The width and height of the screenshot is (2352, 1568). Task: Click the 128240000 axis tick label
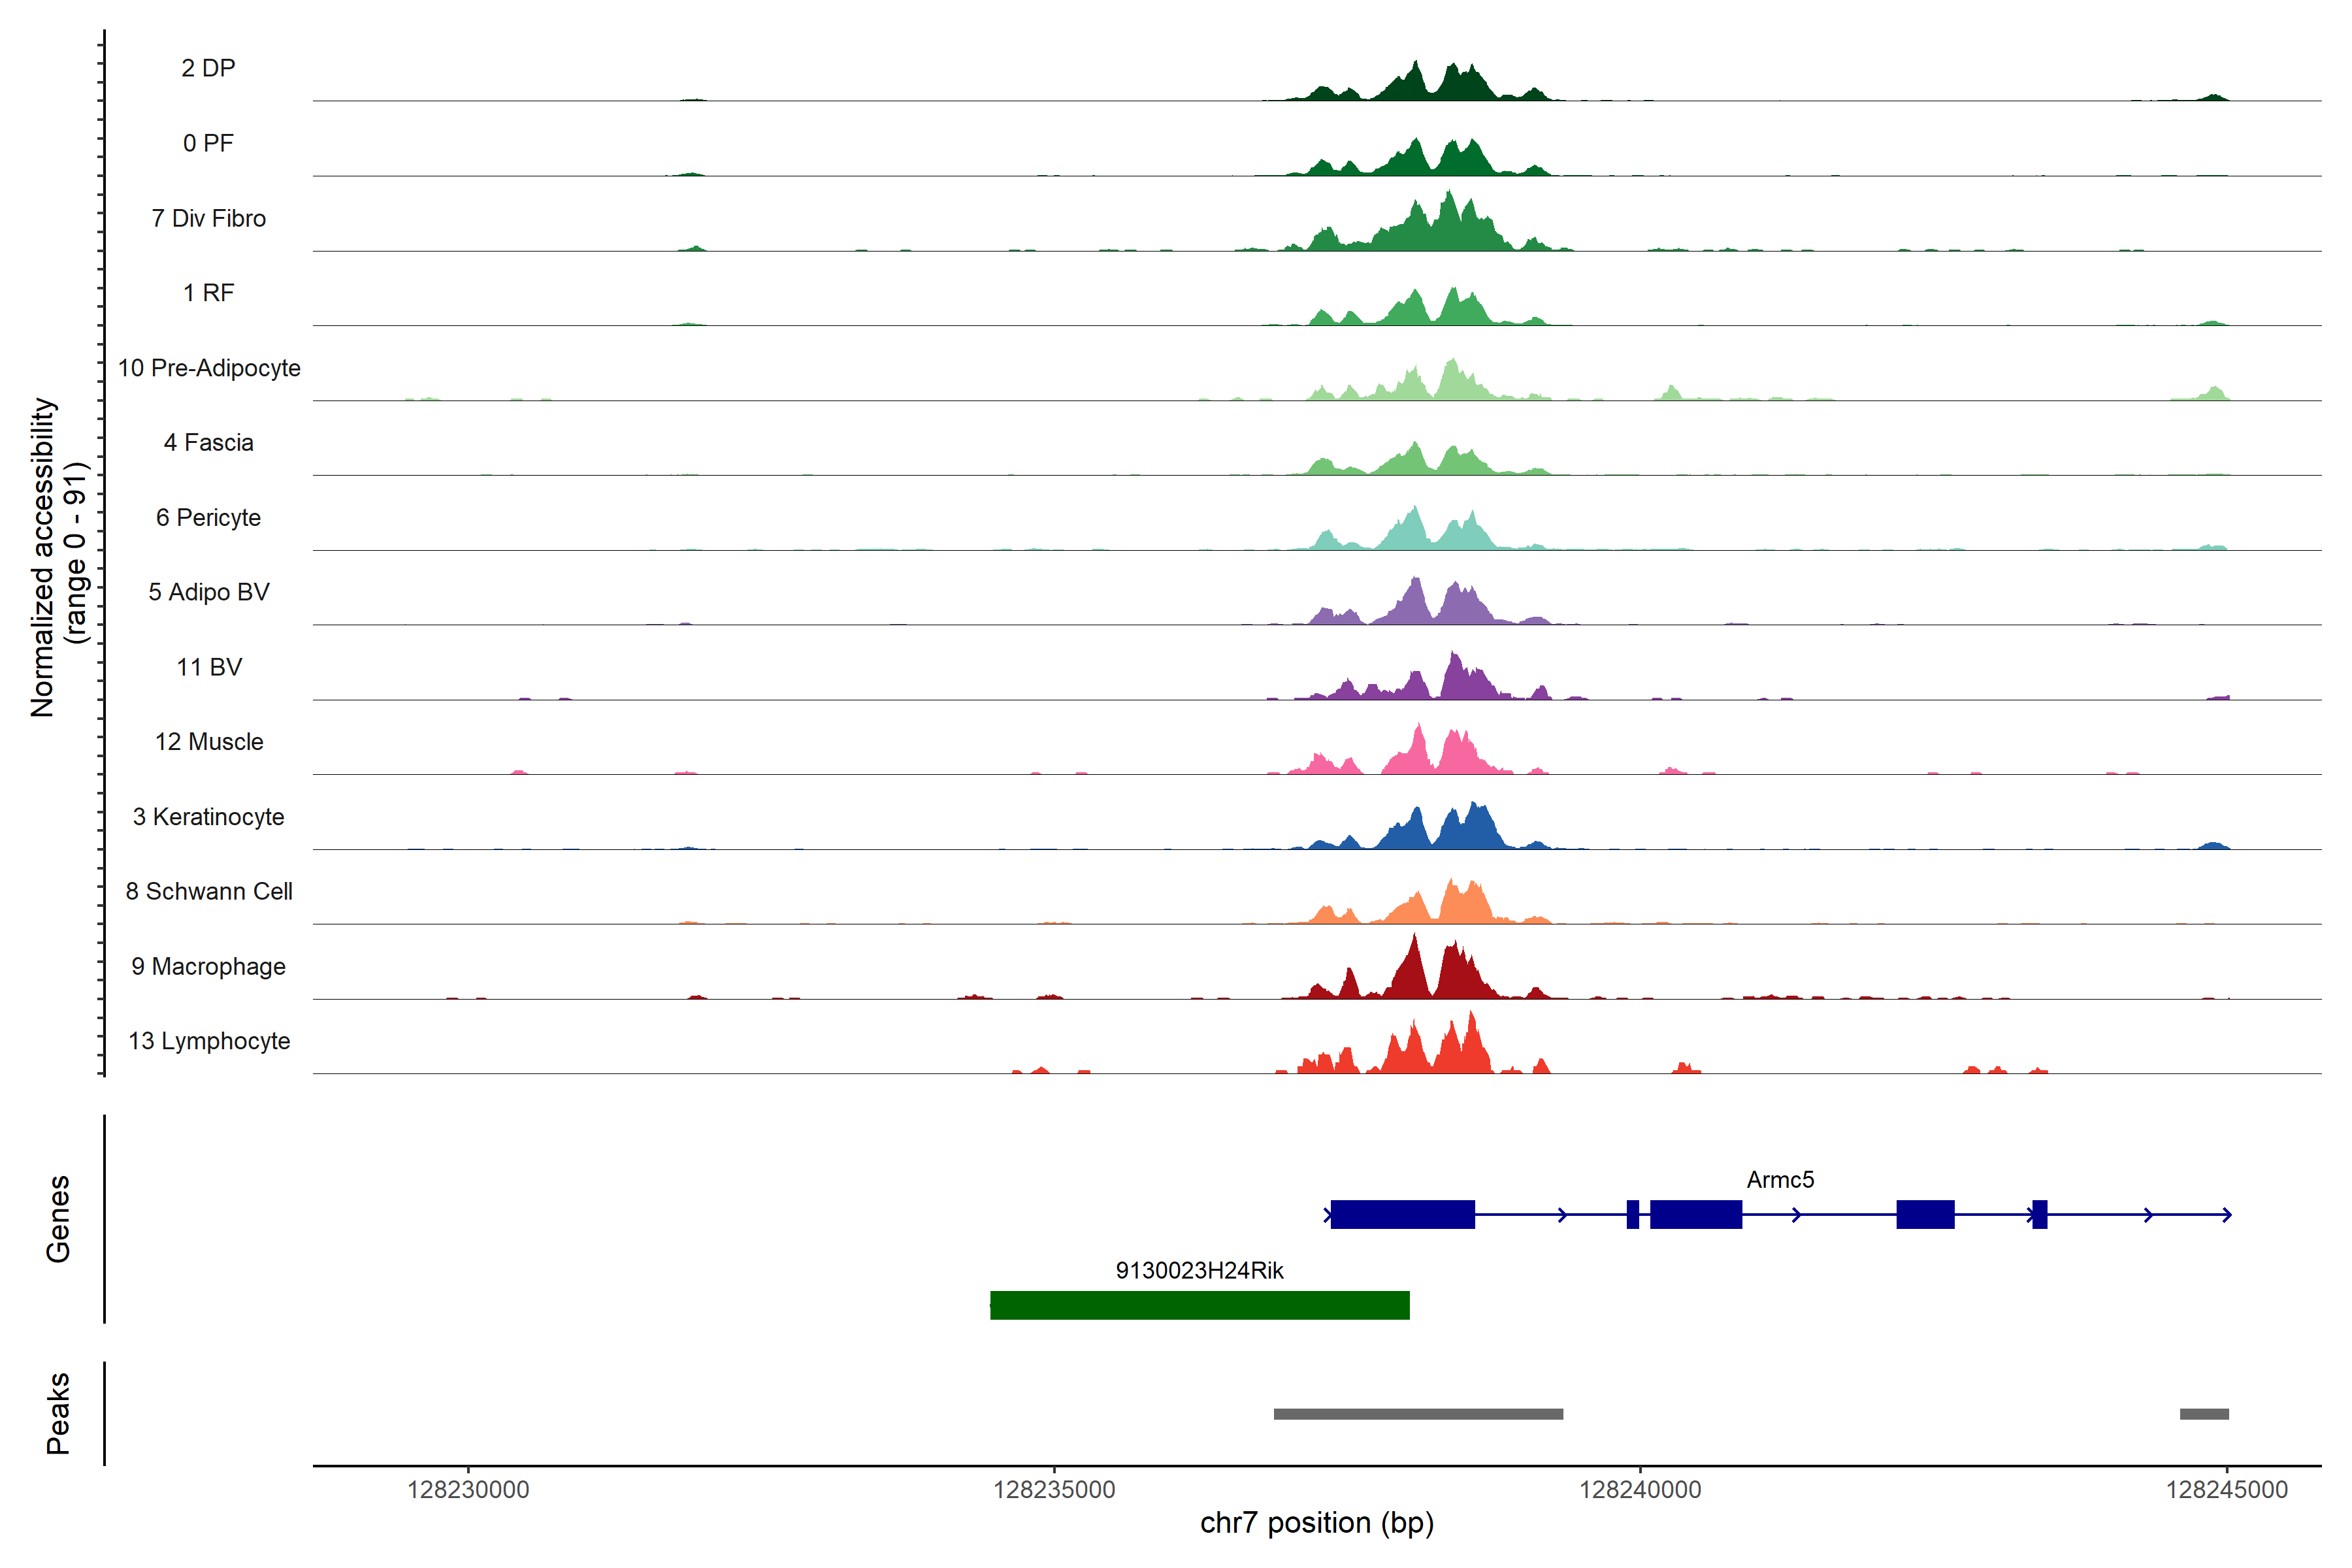tap(1640, 1490)
